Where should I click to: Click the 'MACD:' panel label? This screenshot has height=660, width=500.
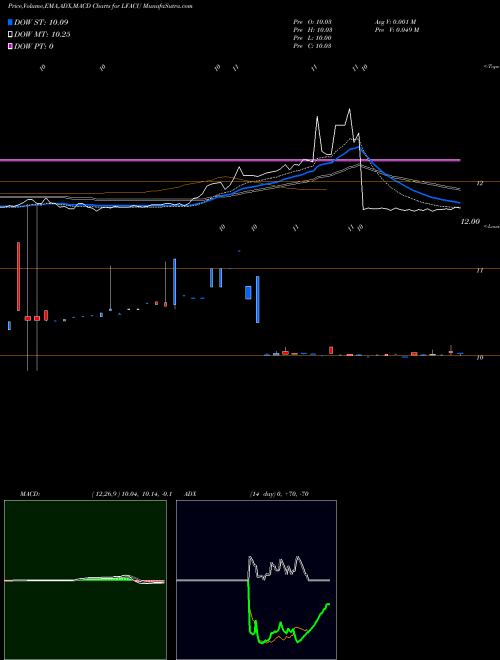point(30,494)
